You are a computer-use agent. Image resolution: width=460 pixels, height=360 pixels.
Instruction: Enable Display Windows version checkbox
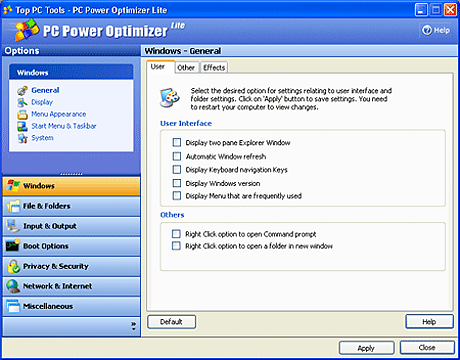[x=177, y=183]
